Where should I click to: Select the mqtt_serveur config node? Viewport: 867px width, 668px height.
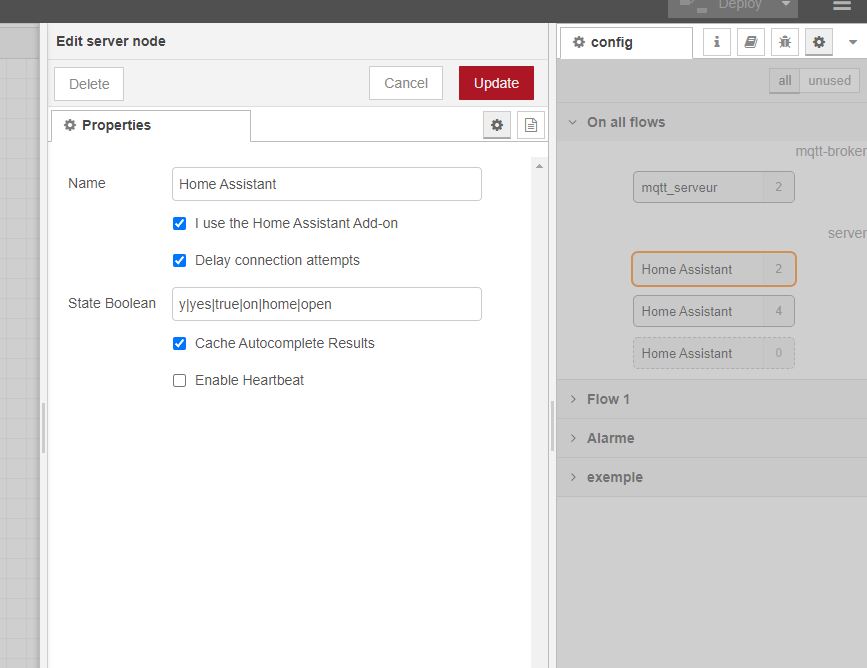pos(714,187)
